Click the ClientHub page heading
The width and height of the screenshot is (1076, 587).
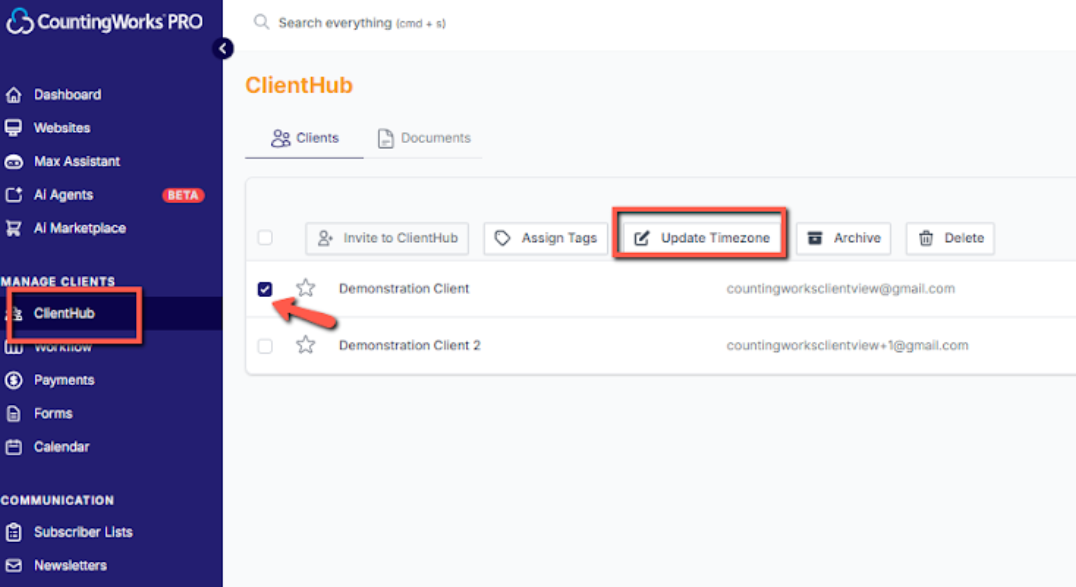[x=299, y=85]
